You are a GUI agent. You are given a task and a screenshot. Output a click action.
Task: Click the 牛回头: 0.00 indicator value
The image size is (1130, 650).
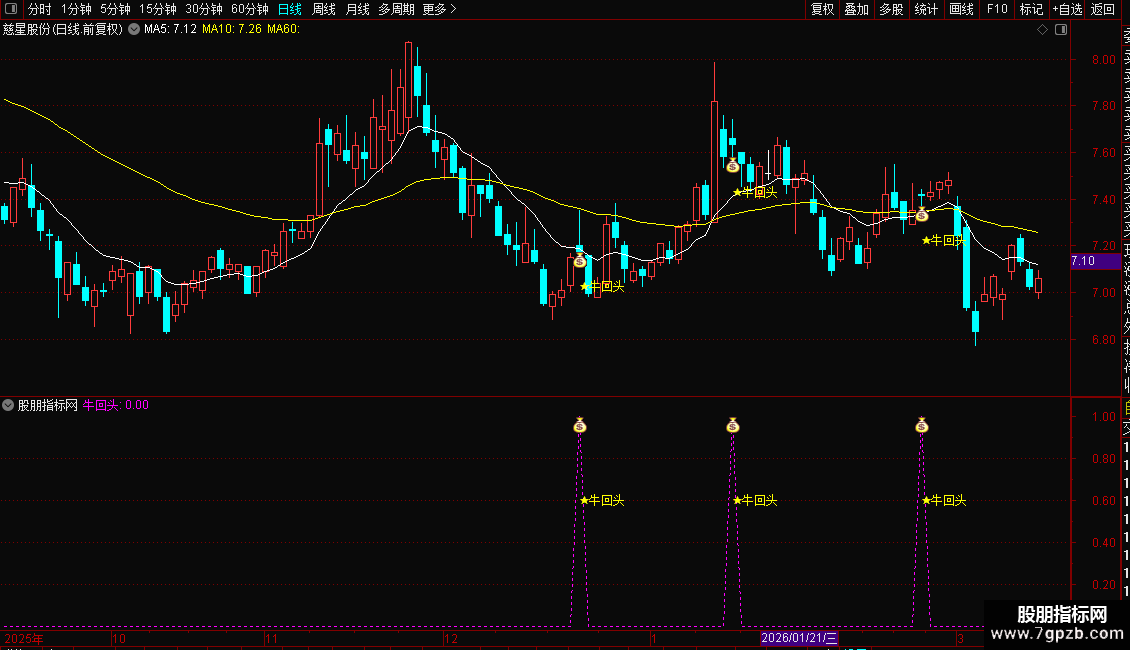click(115, 405)
